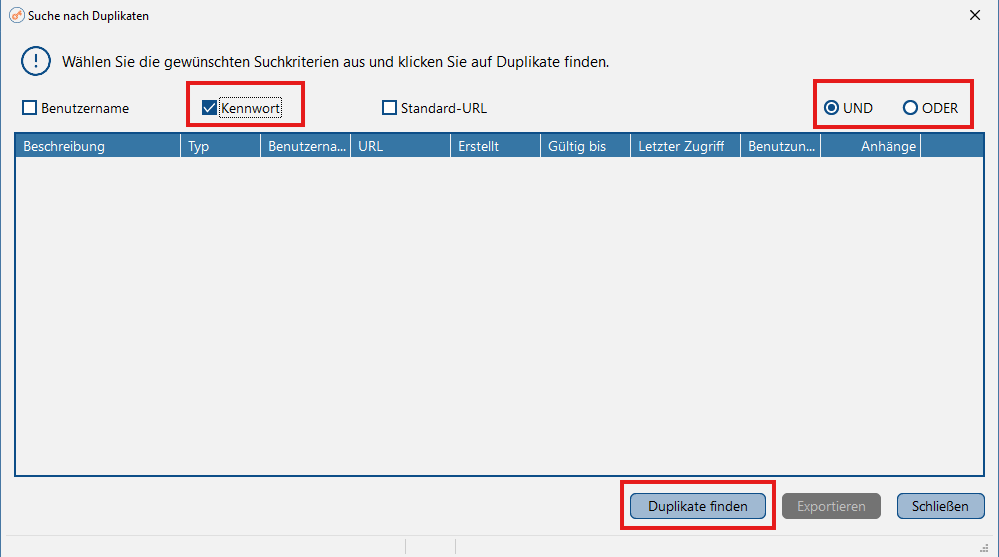The width and height of the screenshot is (999, 557).
Task: Uncheck the Kennwort checkbox
Action: coord(209,108)
